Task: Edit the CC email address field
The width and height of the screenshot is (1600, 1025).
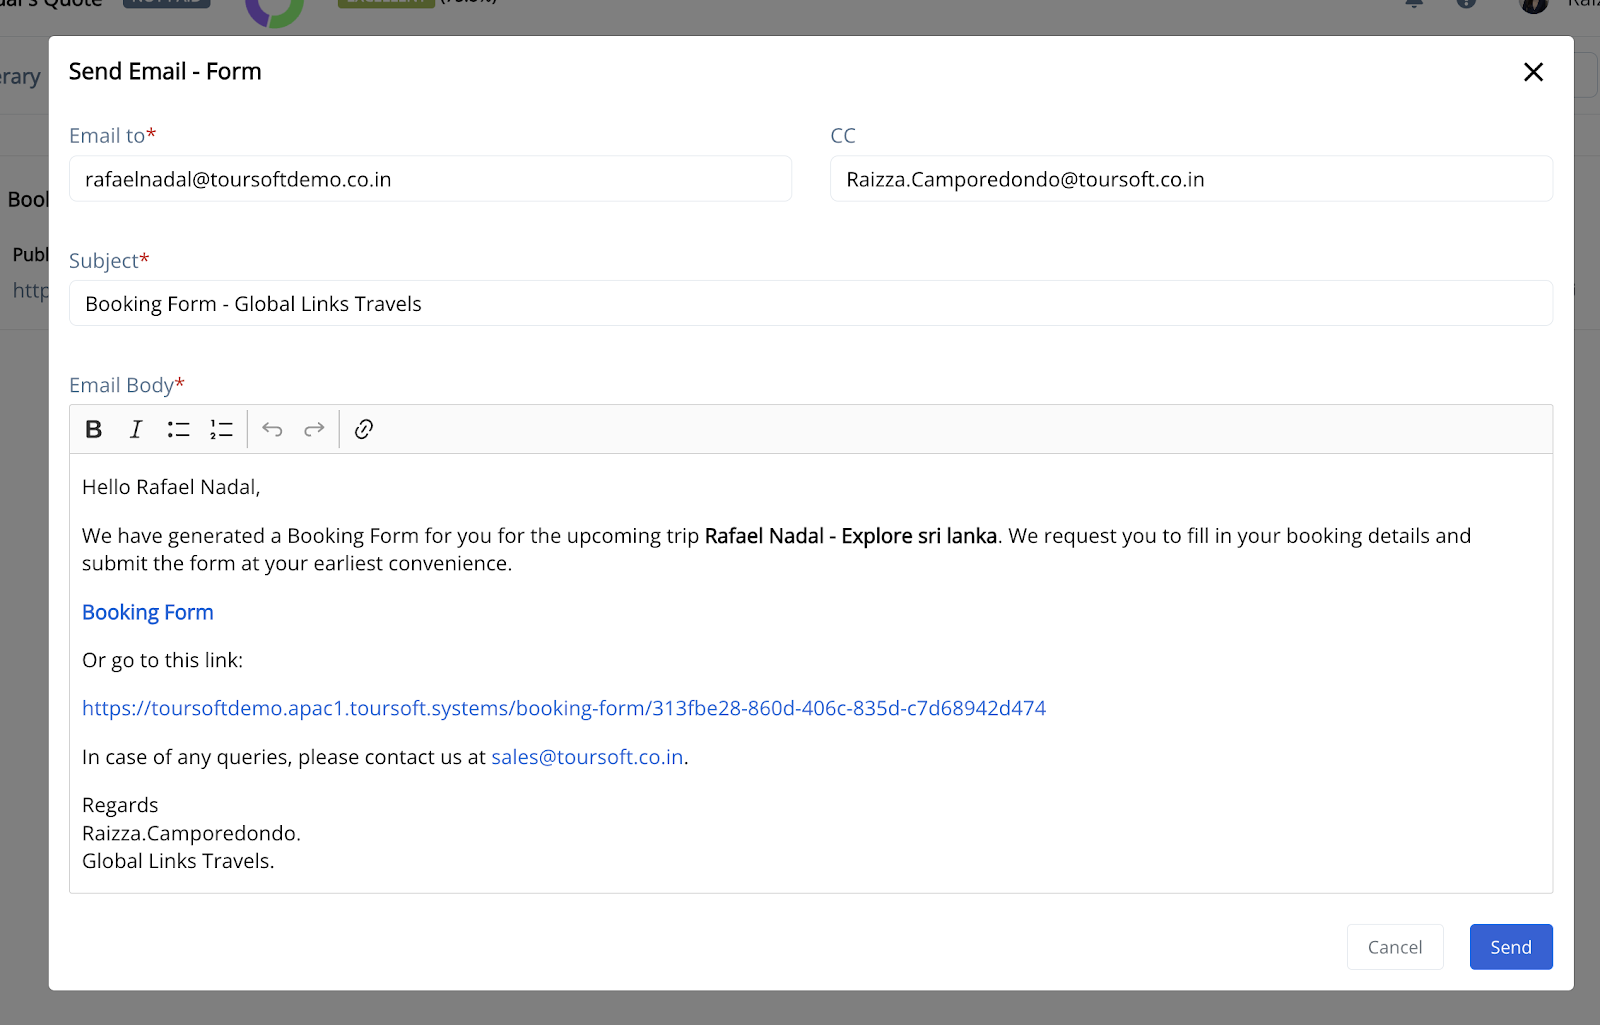Action: tap(1191, 179)
